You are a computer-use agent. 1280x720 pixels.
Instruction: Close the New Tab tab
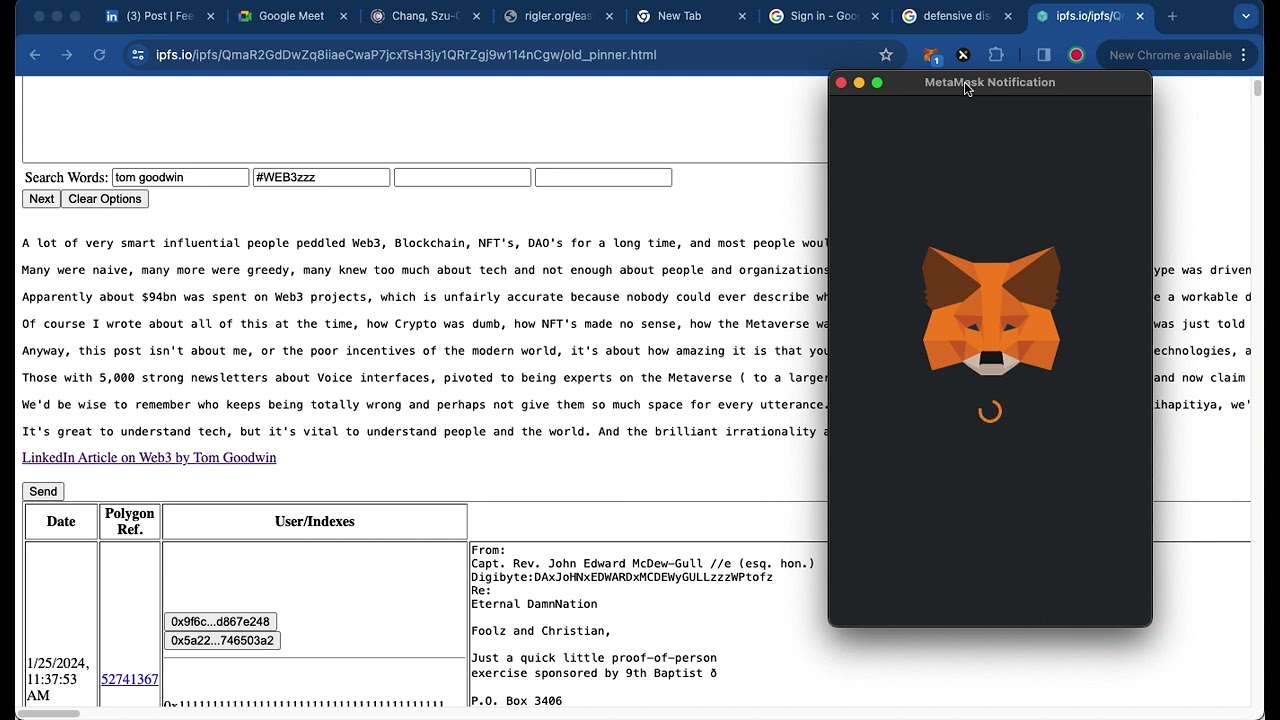coord(742,16)
